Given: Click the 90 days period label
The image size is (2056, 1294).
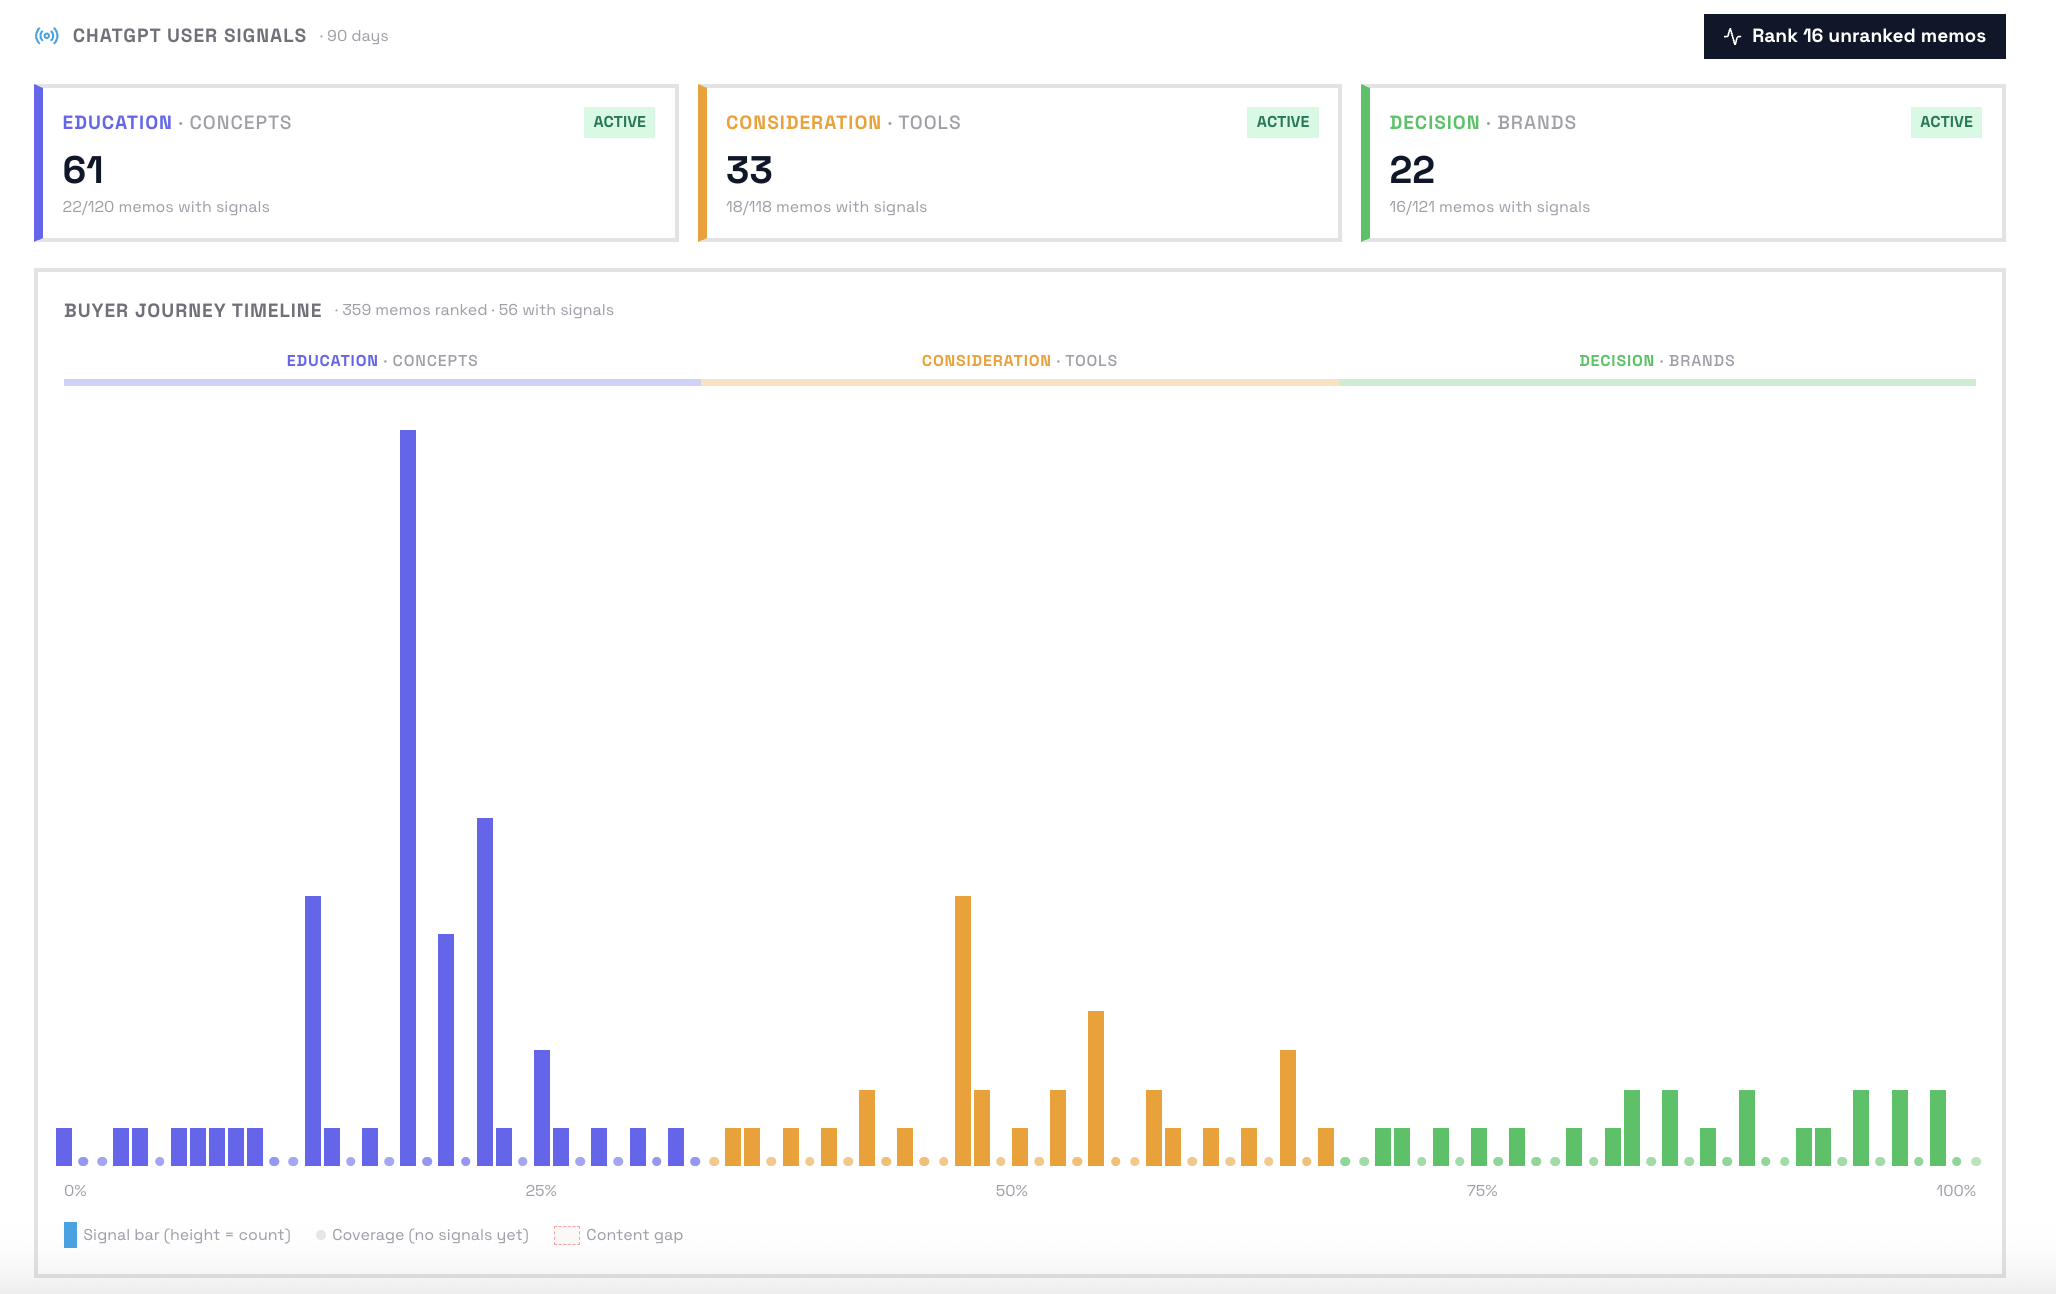Looking at the screenshot, I should [353, 35].
